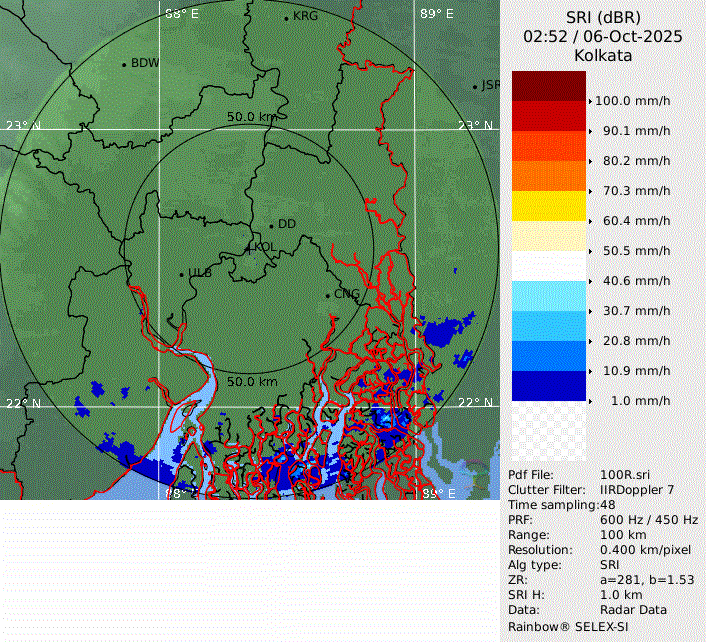Screen dimensions: 706x642
Task: Click the cream 50.5 mm/h legend swatch
Action: coord(548,236)
